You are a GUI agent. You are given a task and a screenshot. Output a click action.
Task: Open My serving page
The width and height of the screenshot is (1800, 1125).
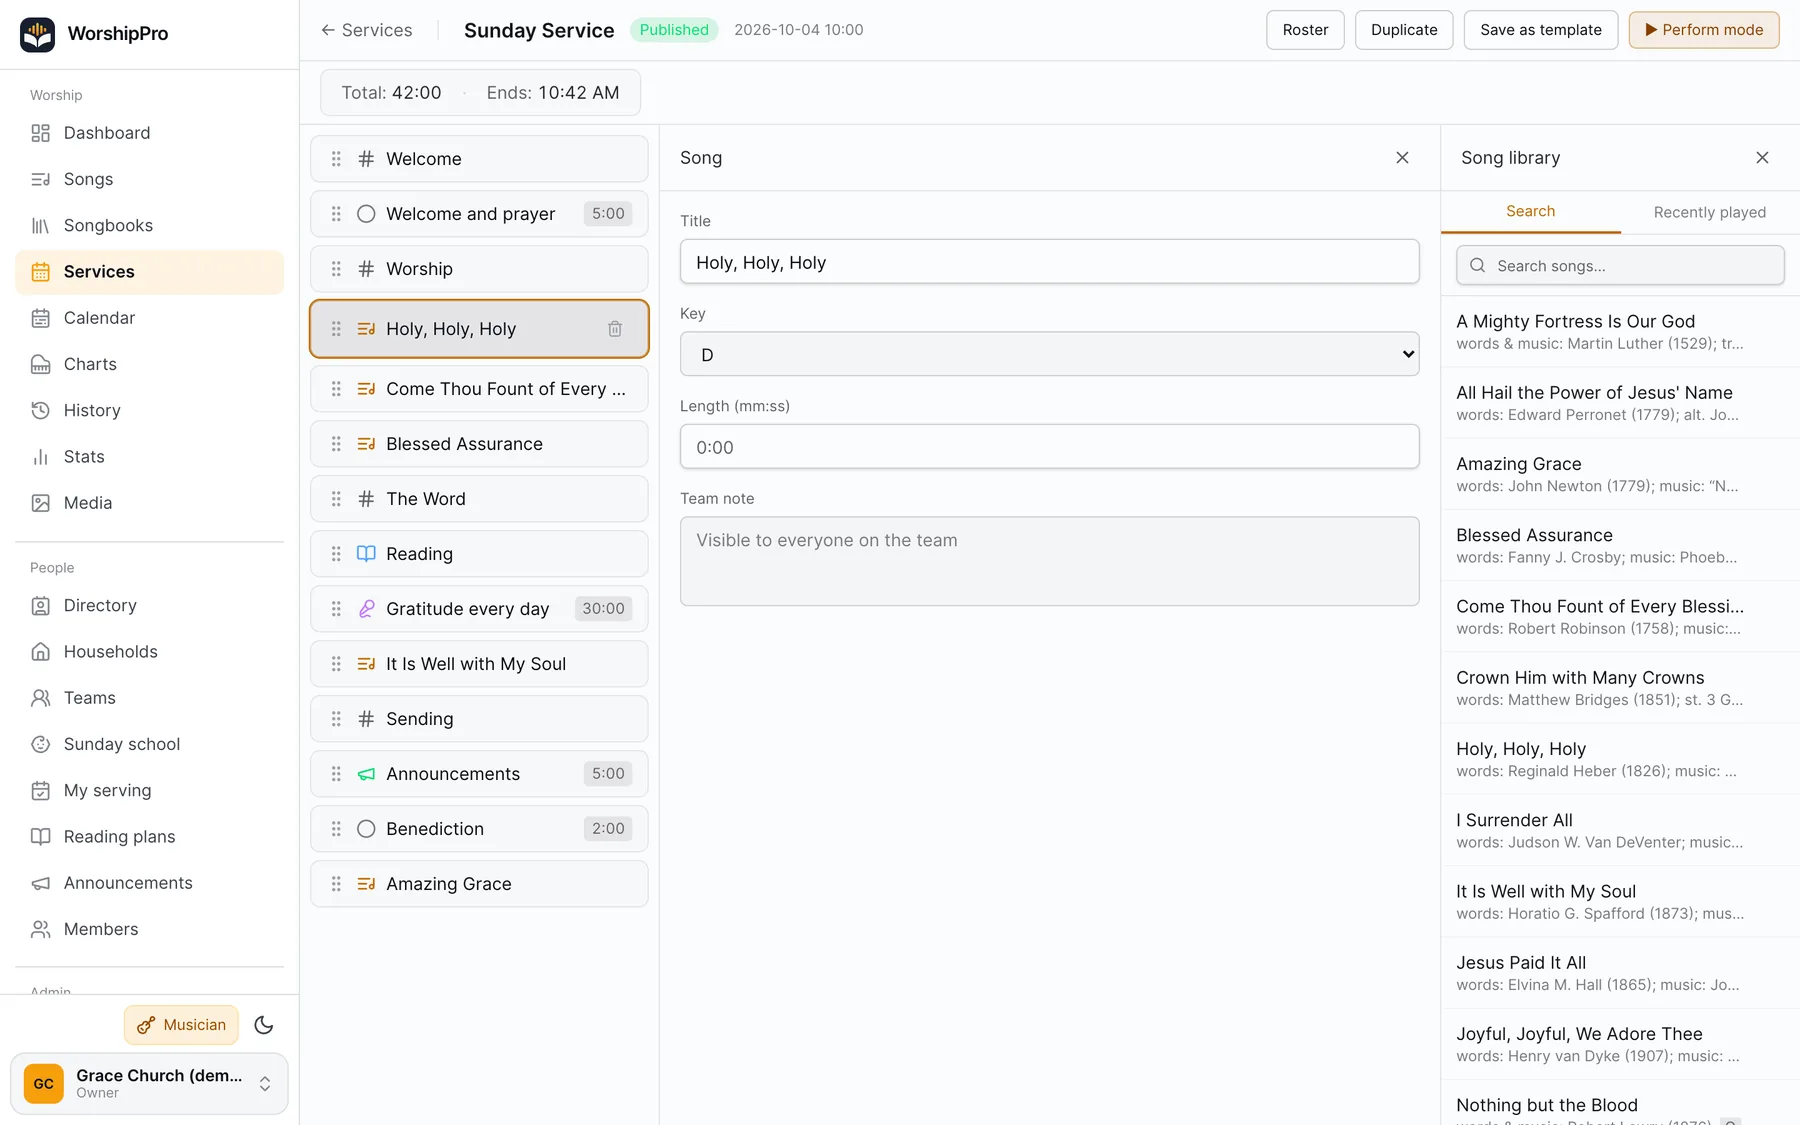pos(149,790)
